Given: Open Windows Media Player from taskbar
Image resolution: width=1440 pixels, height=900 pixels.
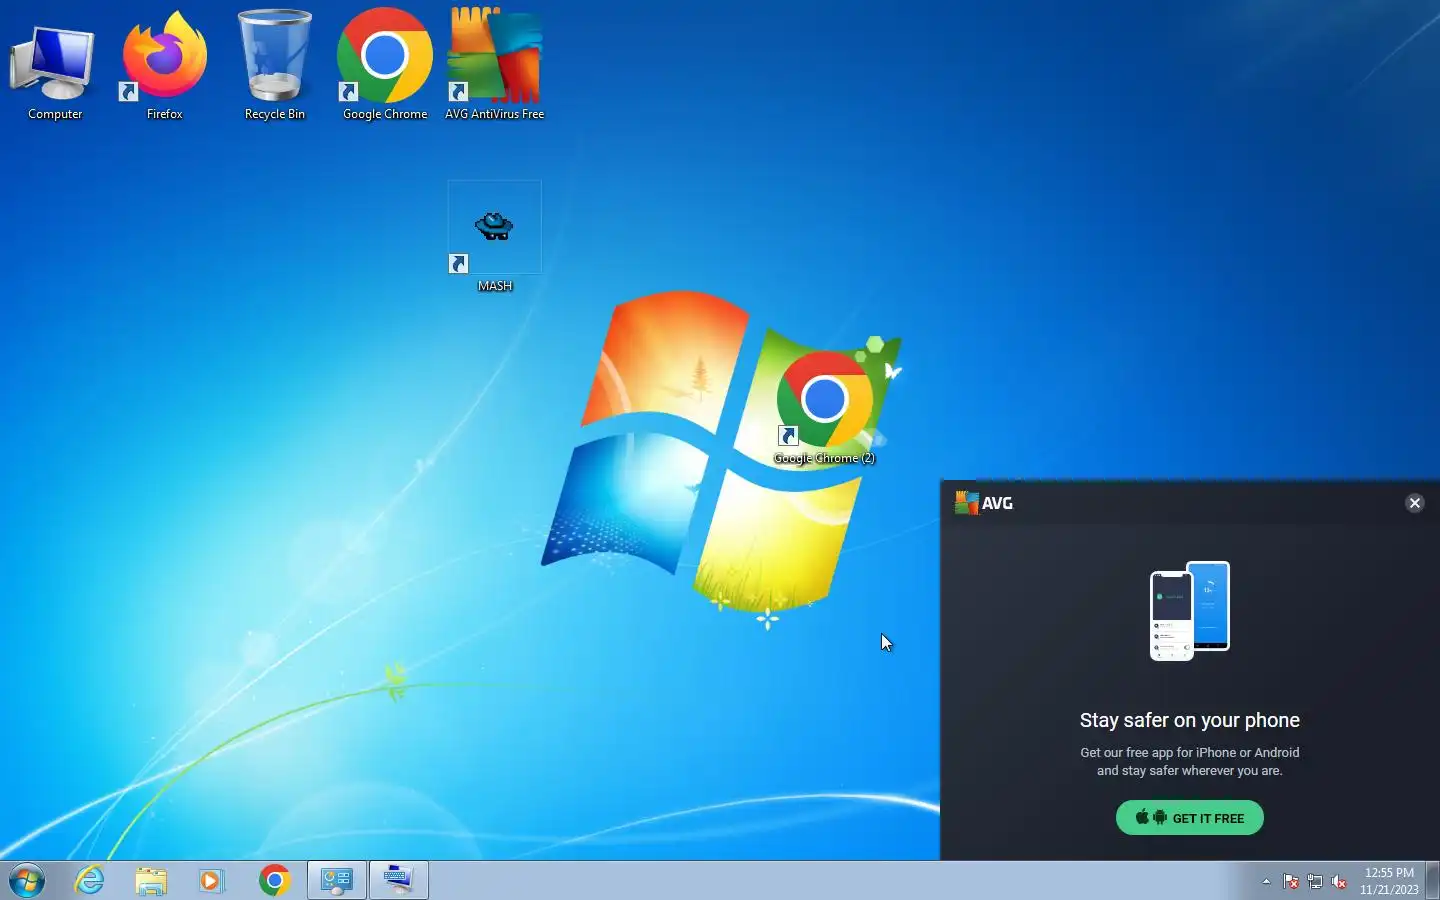Looking at the screenshot, I should [x=212, y=881].
